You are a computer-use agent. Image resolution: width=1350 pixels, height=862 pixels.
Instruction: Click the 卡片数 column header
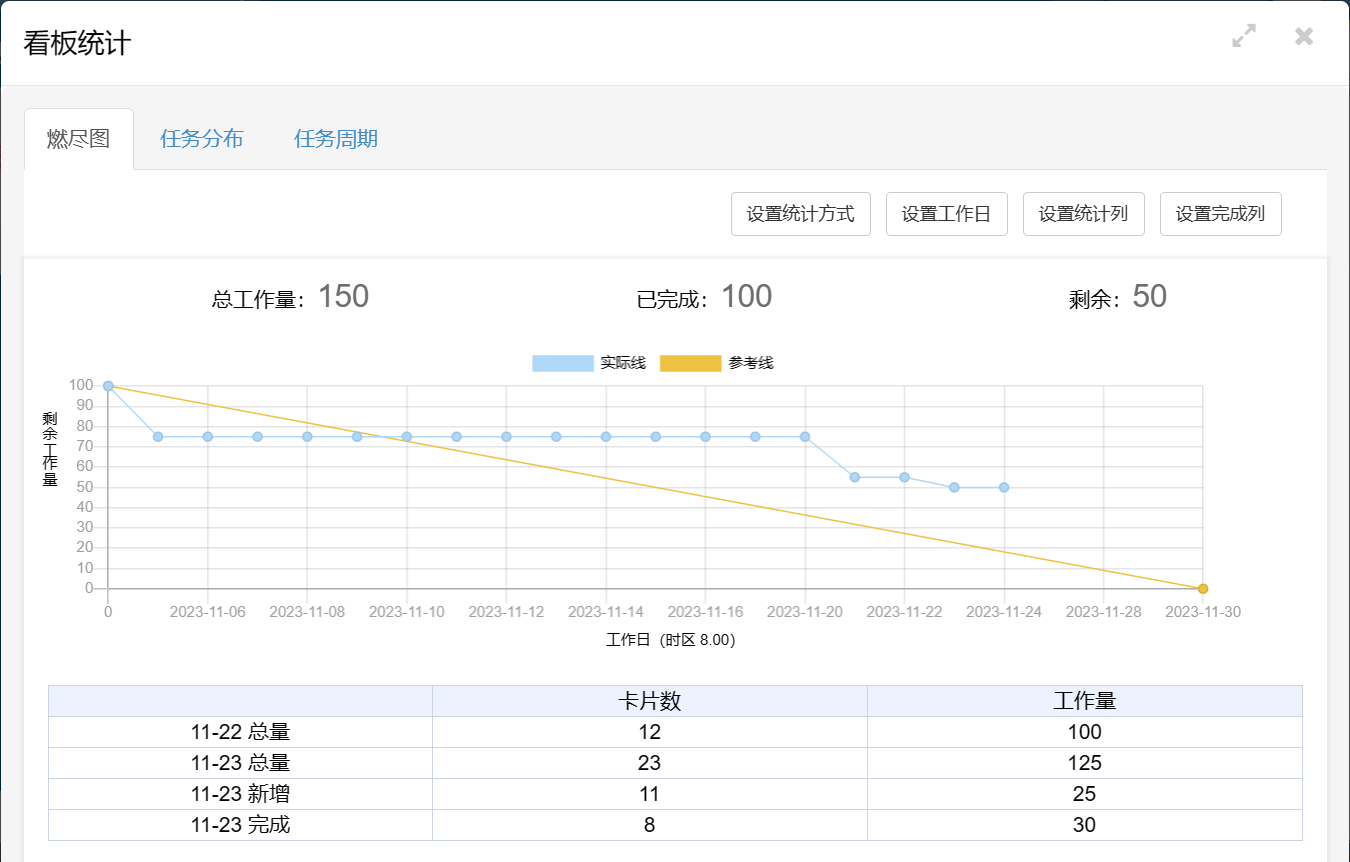(650, 701)
